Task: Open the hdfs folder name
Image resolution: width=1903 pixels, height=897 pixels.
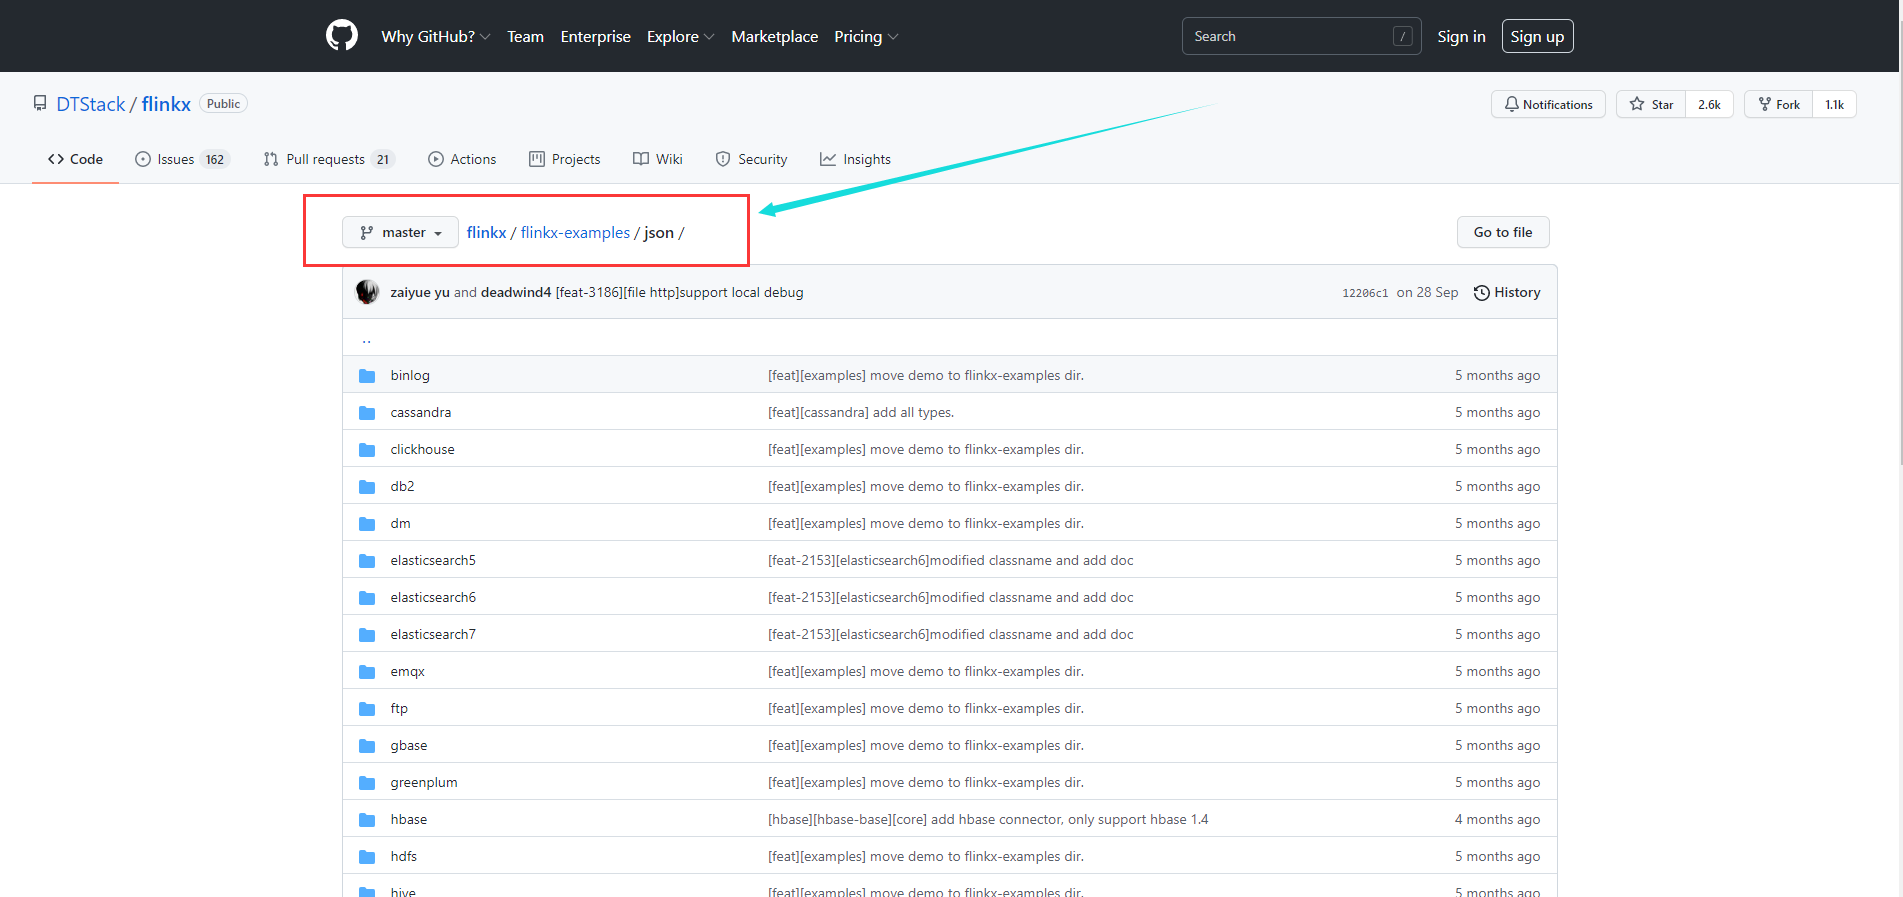Action: [x=404, y=856]
